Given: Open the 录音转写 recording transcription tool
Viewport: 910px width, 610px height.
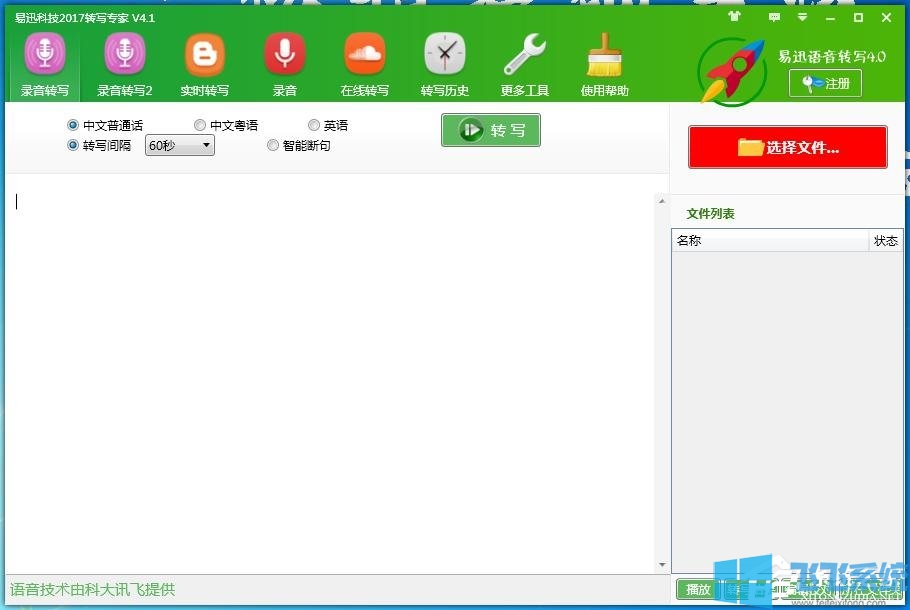Looking at the screenshot, I should 45,64.
